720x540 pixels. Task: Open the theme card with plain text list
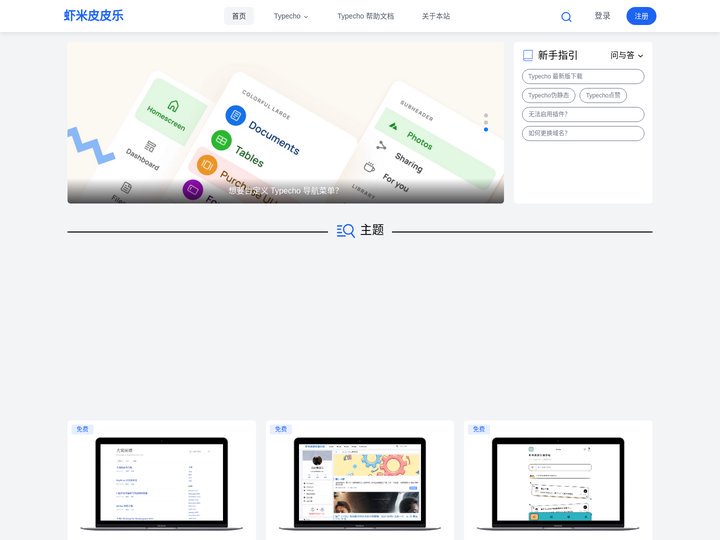click(x=162, y=480)
